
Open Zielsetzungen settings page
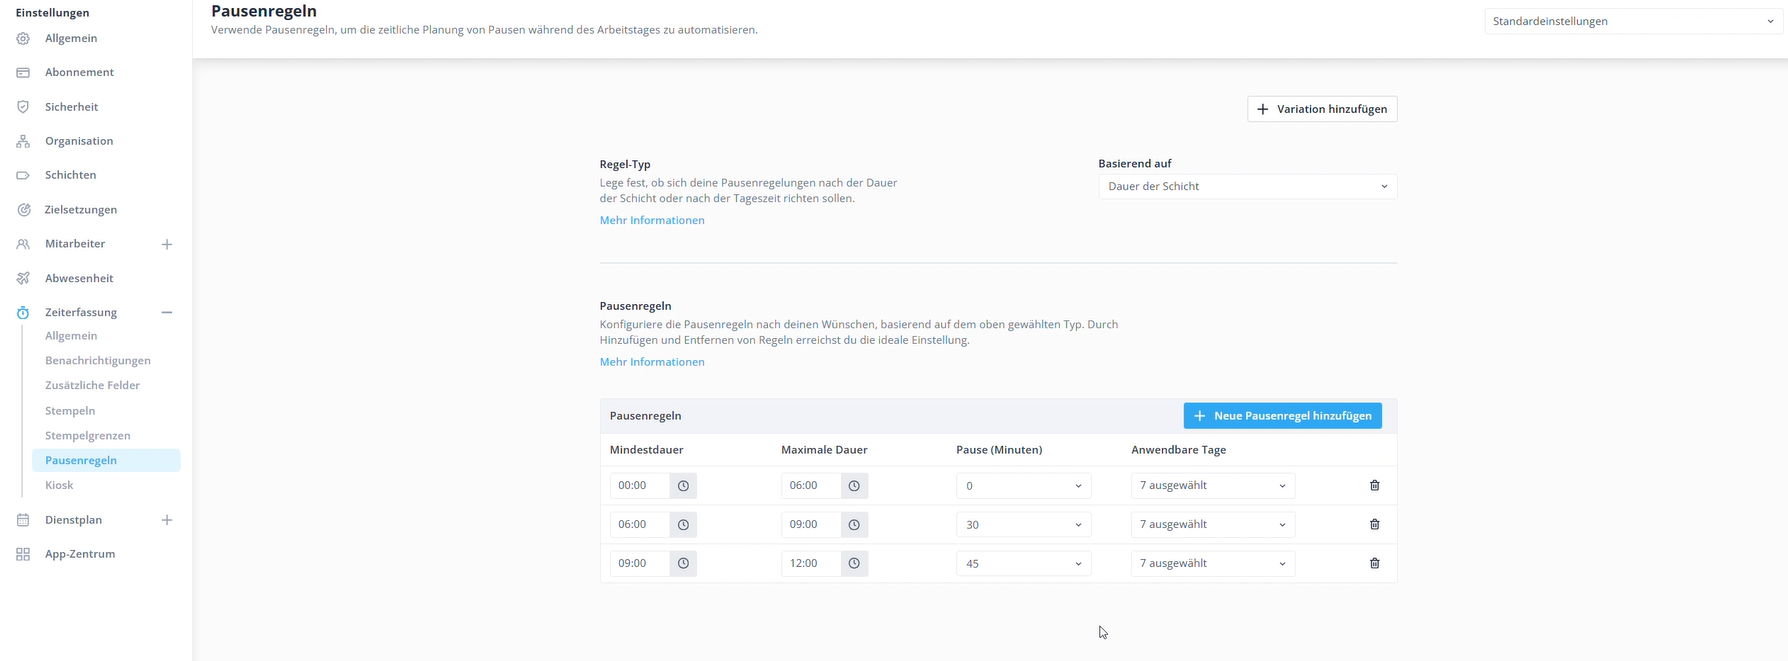(x=81, y=210)
